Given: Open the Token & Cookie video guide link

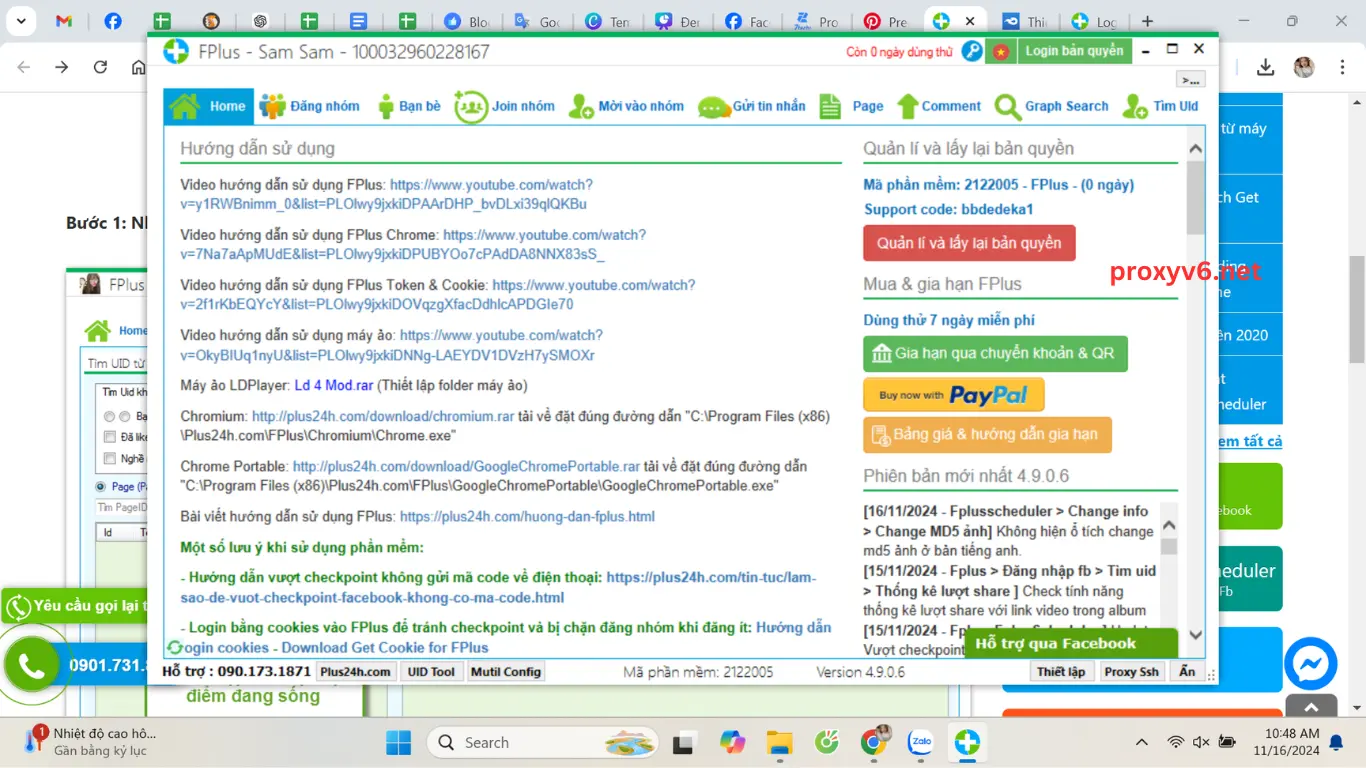Looking at the screenshot, I should (x=437, y=295).
